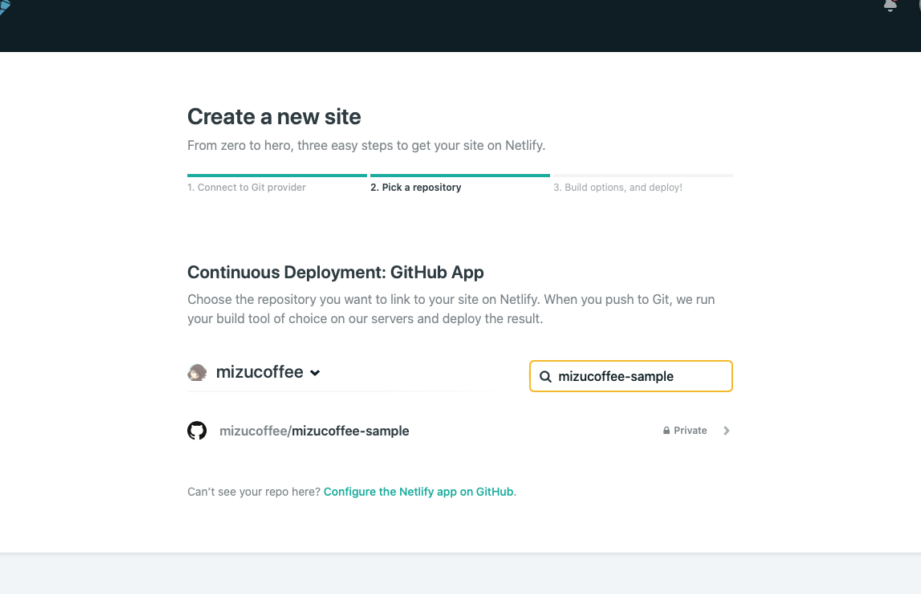Go to step 1 Connect to Git provider
This screenshot has height=594, width=921.
pos(247,187)
